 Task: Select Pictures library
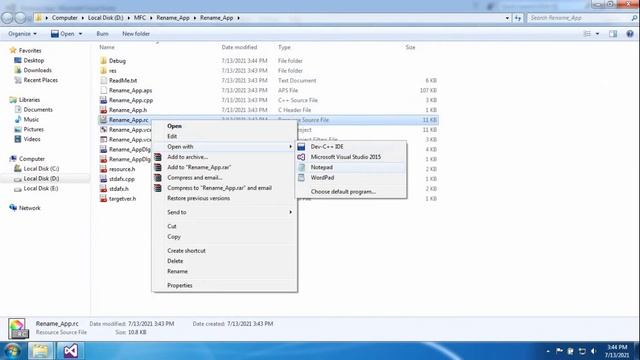point(33,129)
